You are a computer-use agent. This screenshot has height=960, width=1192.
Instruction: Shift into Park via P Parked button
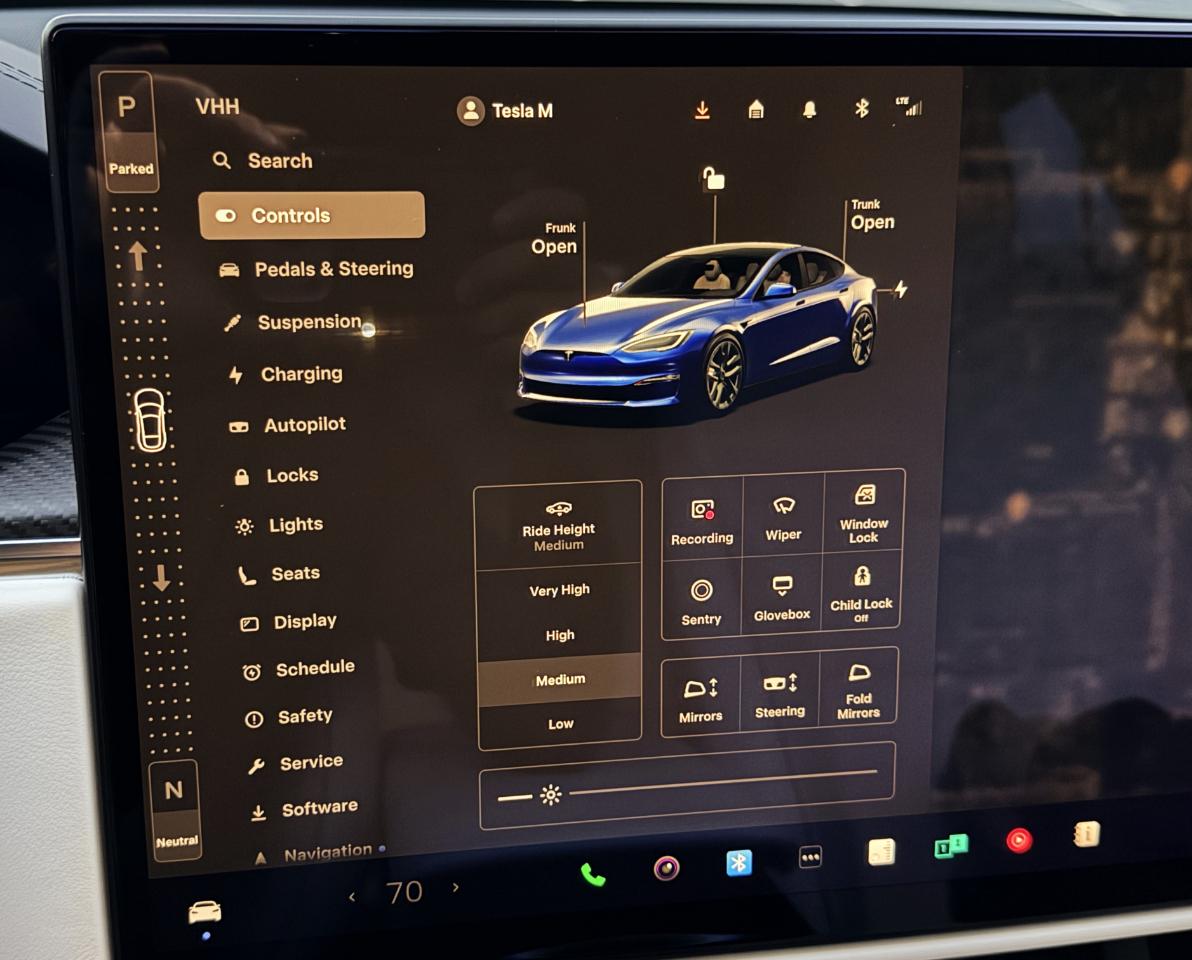coord(128,131)
